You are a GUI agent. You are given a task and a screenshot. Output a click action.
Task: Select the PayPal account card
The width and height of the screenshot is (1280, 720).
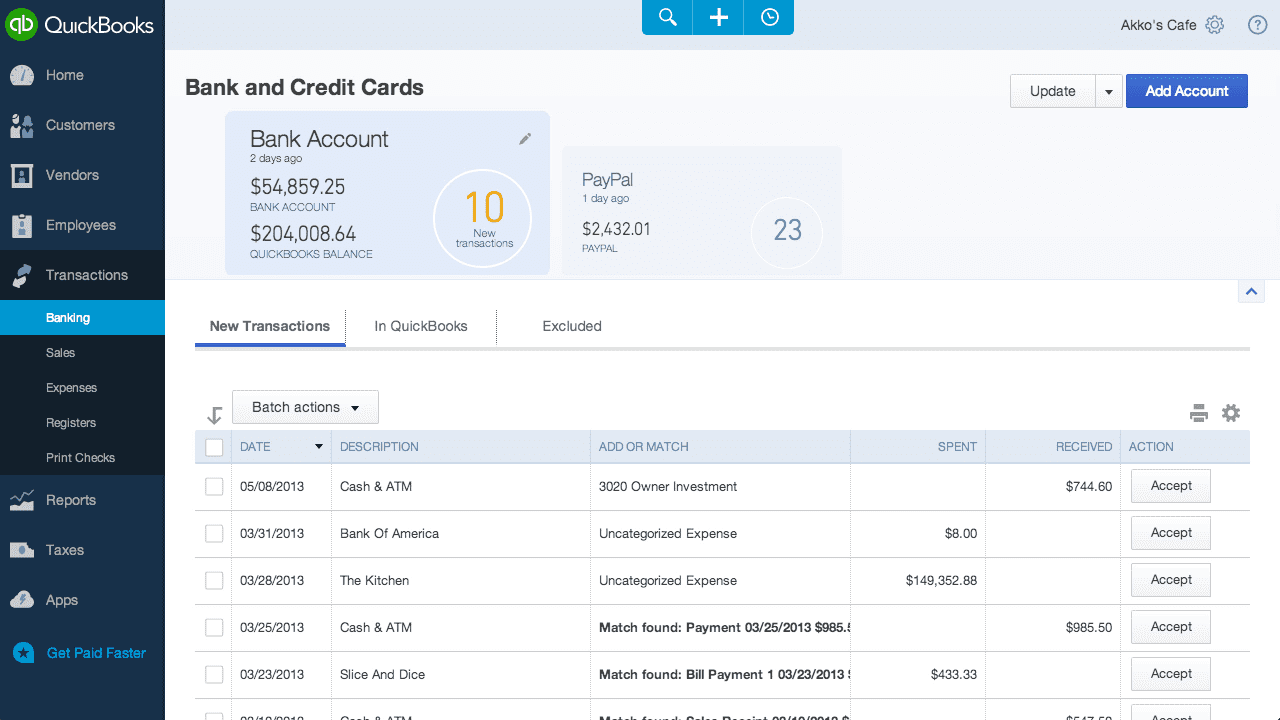coord(701,211)
